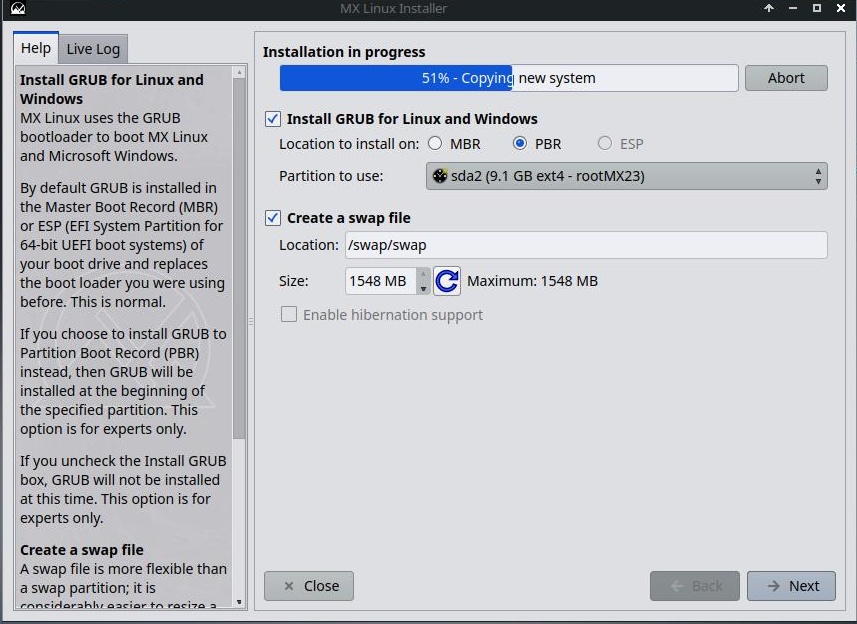Click the Next button
Screen dimensions: 857x624
(x=791, y=586)
